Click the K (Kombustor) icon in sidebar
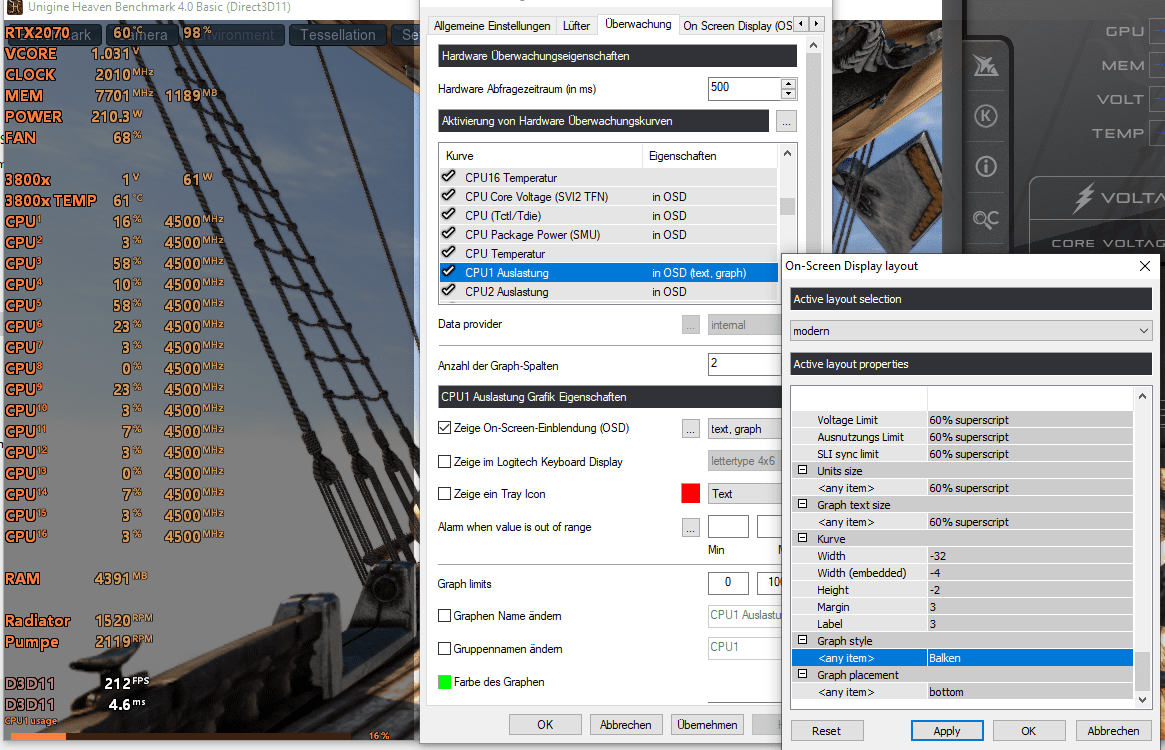Viewport: 1165px width, 750px height. tap(986, 116)
